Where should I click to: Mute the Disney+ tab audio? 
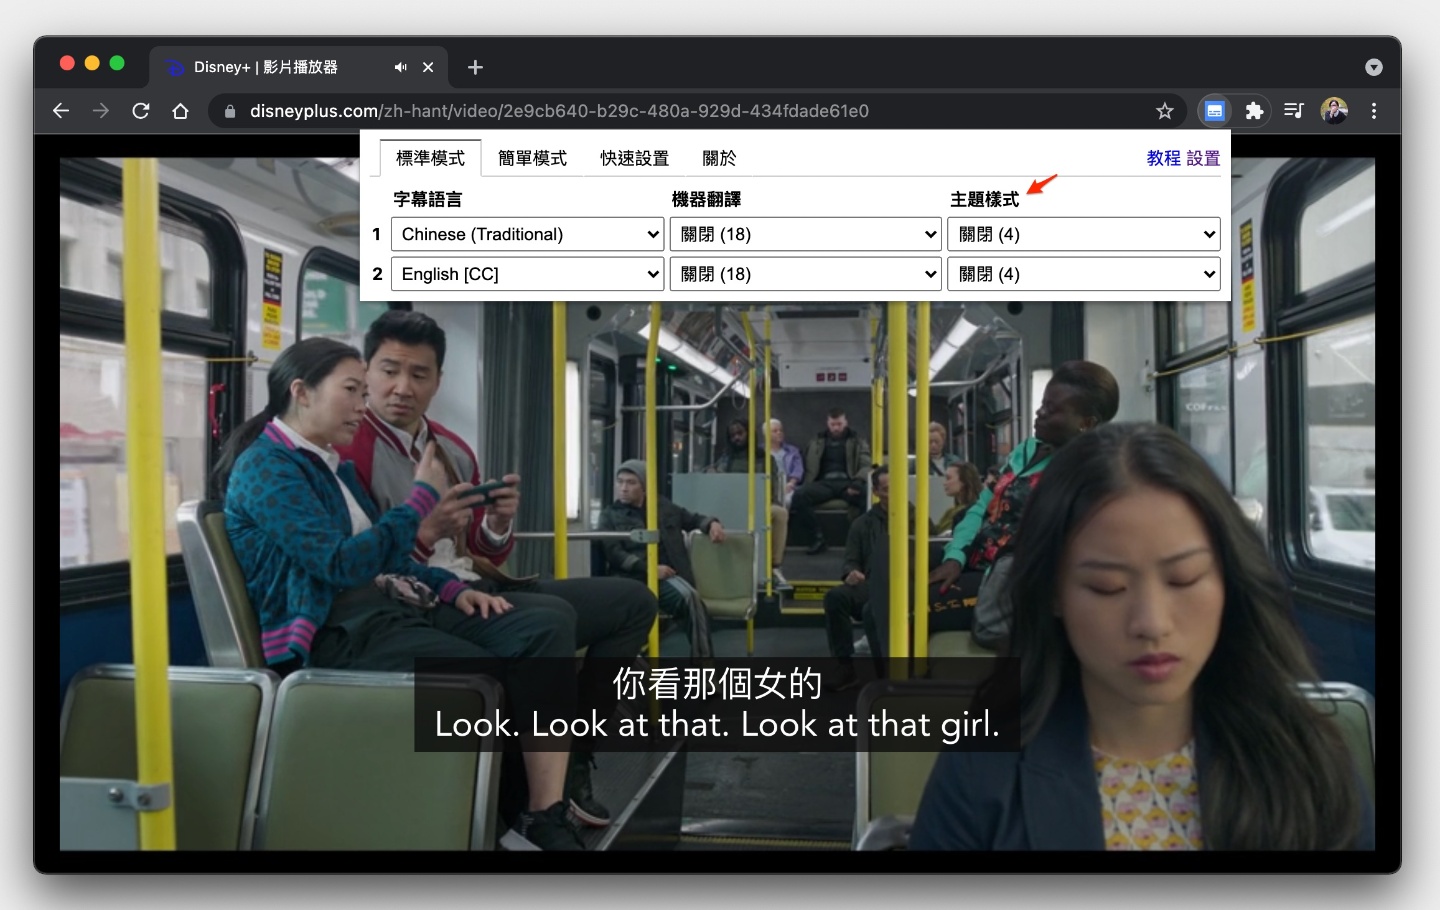click(x=400, y=67)
